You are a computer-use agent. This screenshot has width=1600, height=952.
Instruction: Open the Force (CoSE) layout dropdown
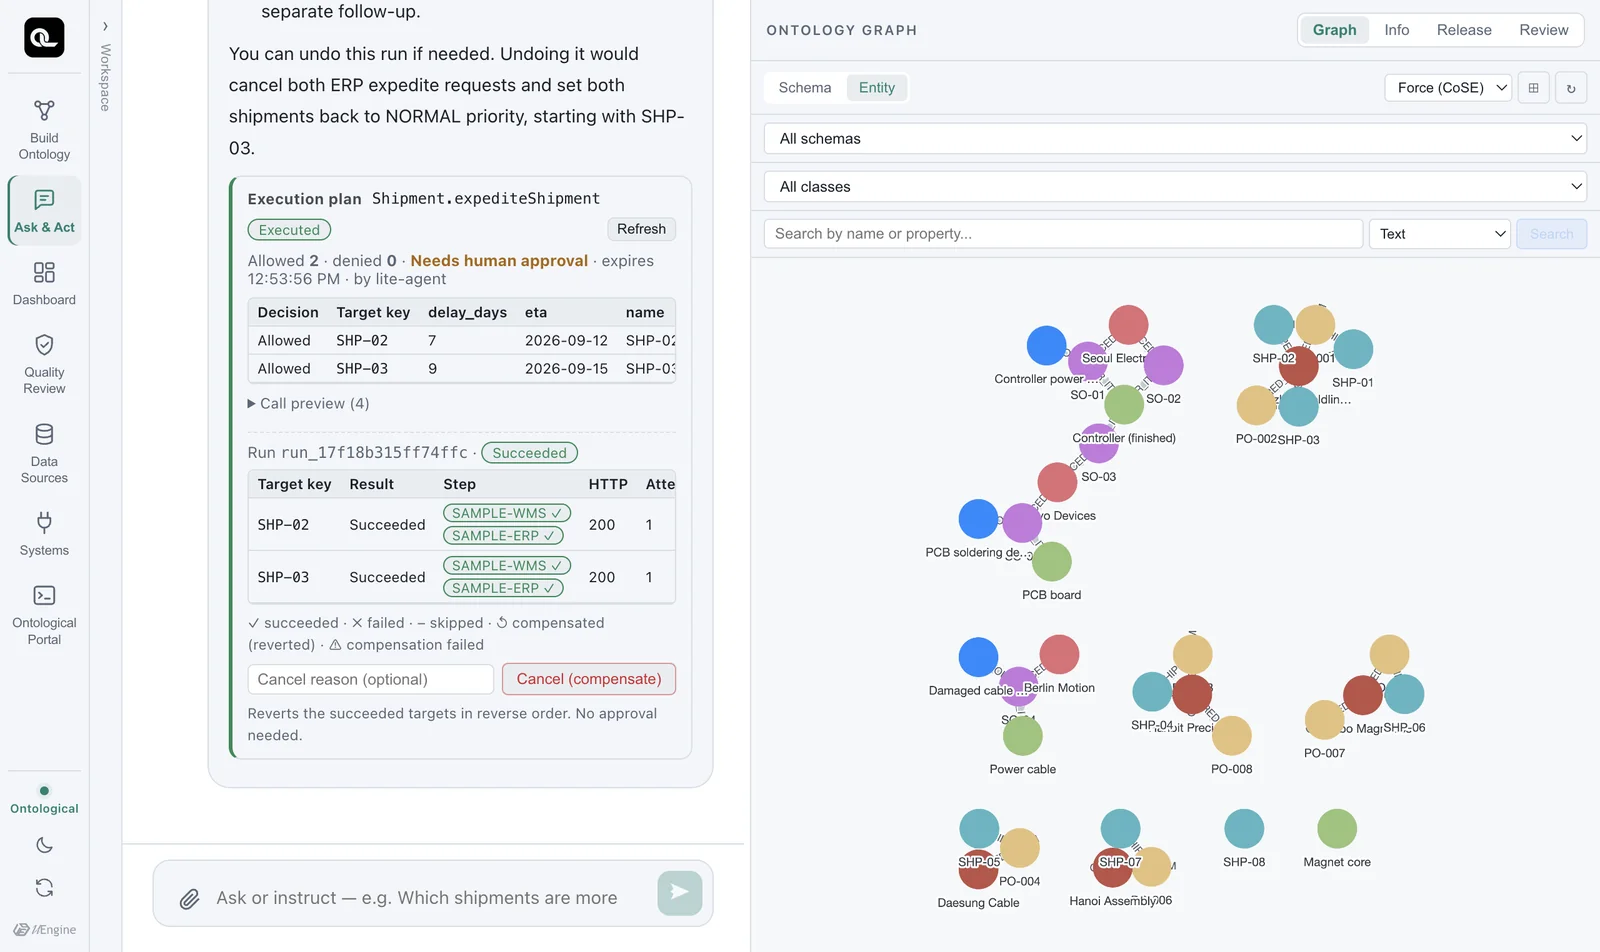click(1448, 88)
